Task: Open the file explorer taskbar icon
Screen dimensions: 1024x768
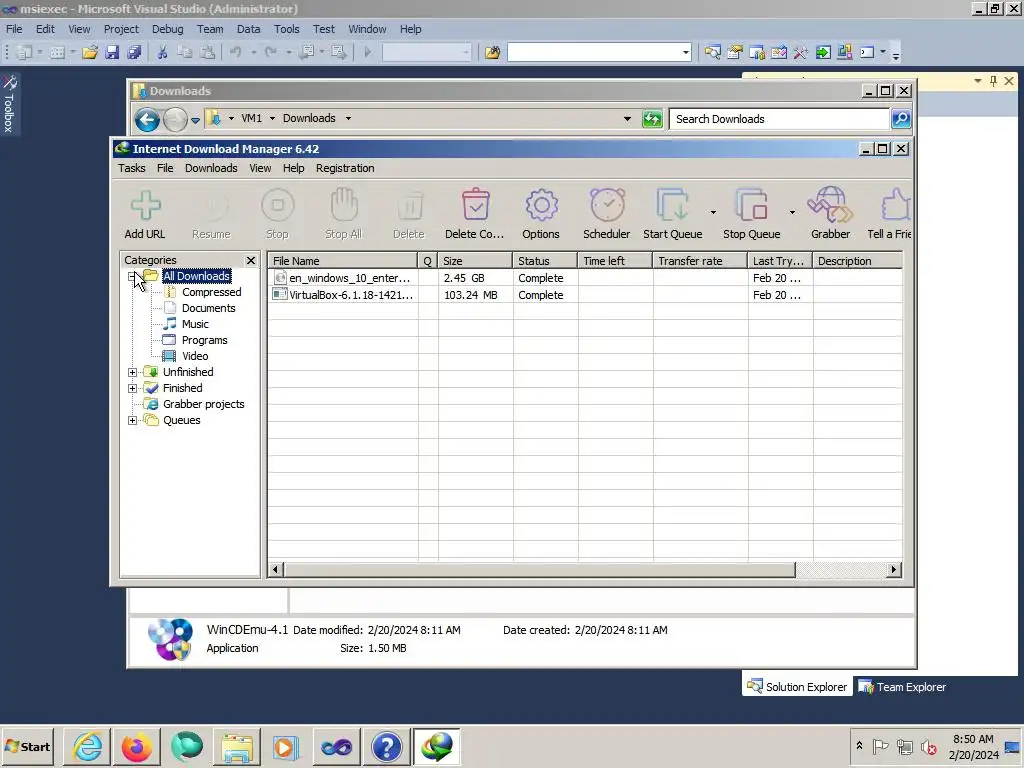Action: coord(237,747)
